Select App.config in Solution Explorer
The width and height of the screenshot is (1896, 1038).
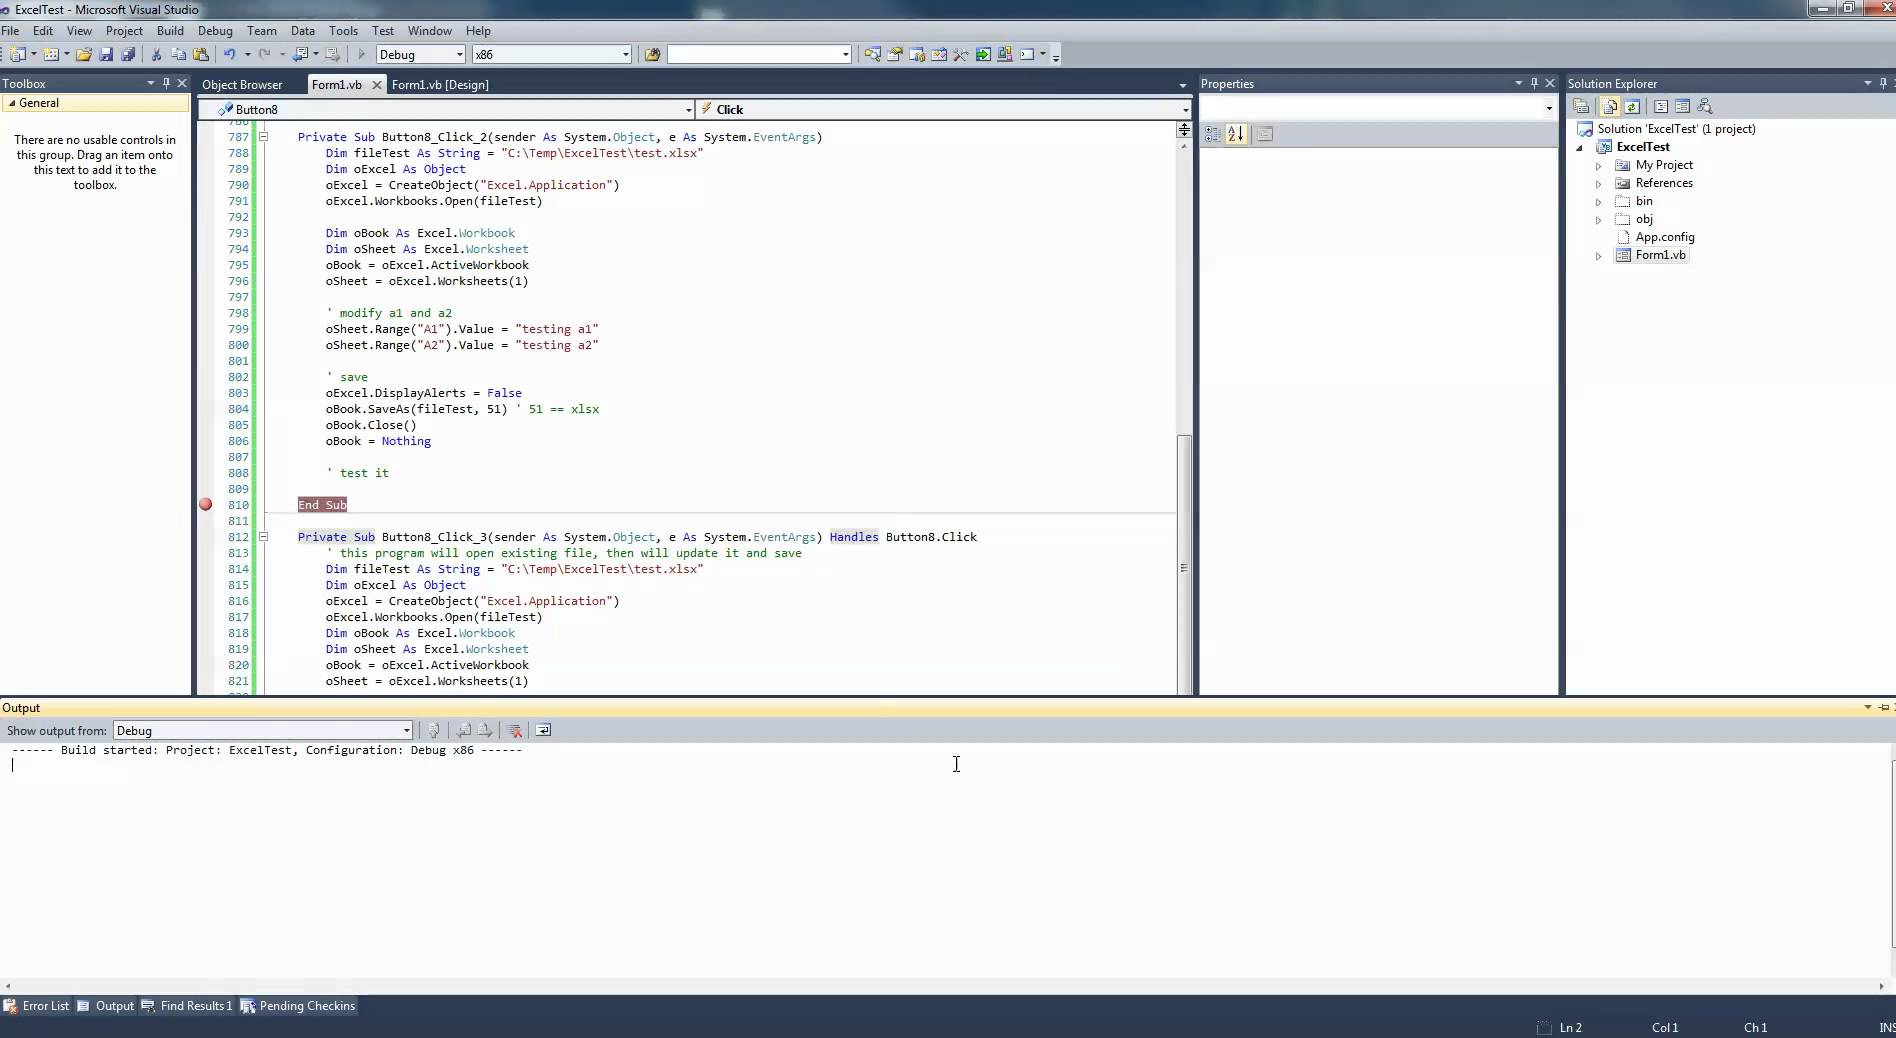[1664, 237]
